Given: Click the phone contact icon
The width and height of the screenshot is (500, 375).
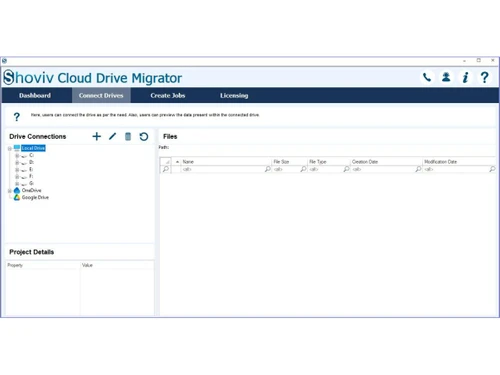Looking at the screenshot, I should point(427,77).
